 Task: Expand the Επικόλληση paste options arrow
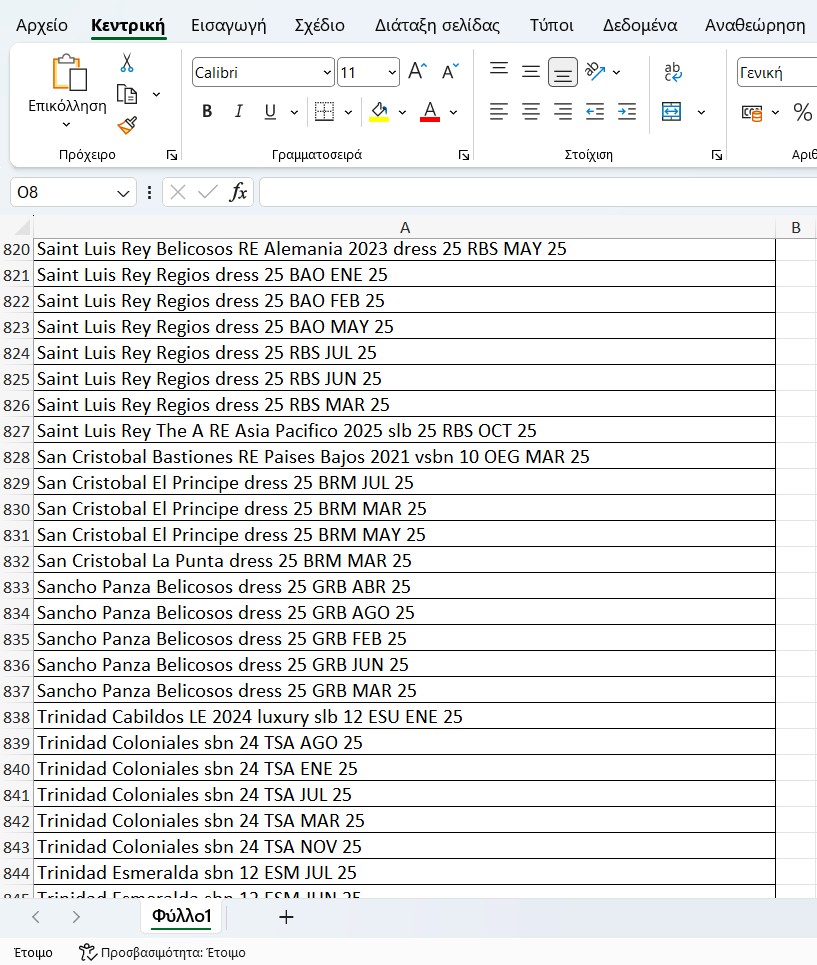pos(66,125)
